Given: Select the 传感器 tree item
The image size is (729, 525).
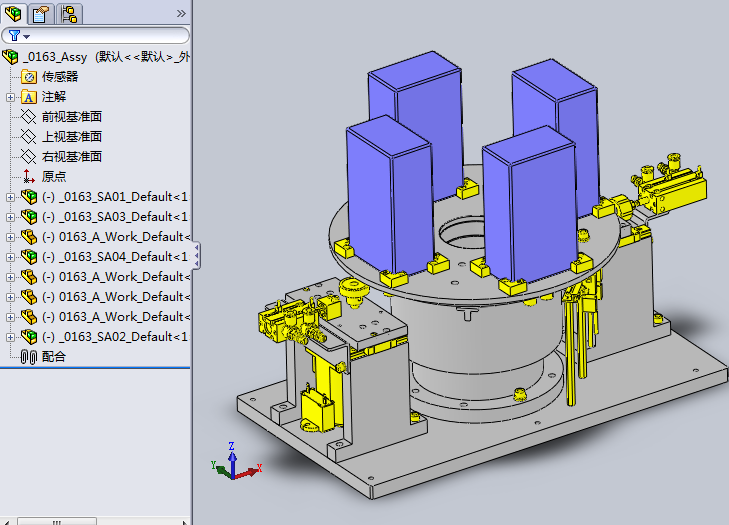Looking at the screenshot, I should pos(60,77).
